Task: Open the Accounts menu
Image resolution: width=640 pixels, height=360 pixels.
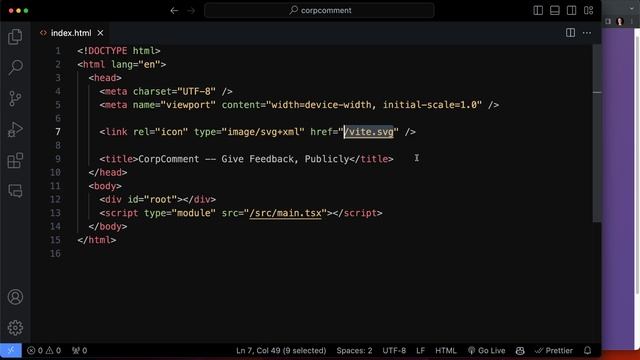Action: [x=15, y=297]
